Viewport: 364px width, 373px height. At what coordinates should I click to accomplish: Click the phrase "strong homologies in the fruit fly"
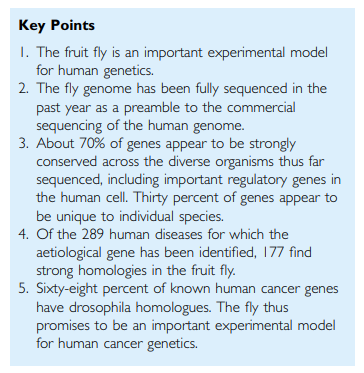tap(135, 271)
